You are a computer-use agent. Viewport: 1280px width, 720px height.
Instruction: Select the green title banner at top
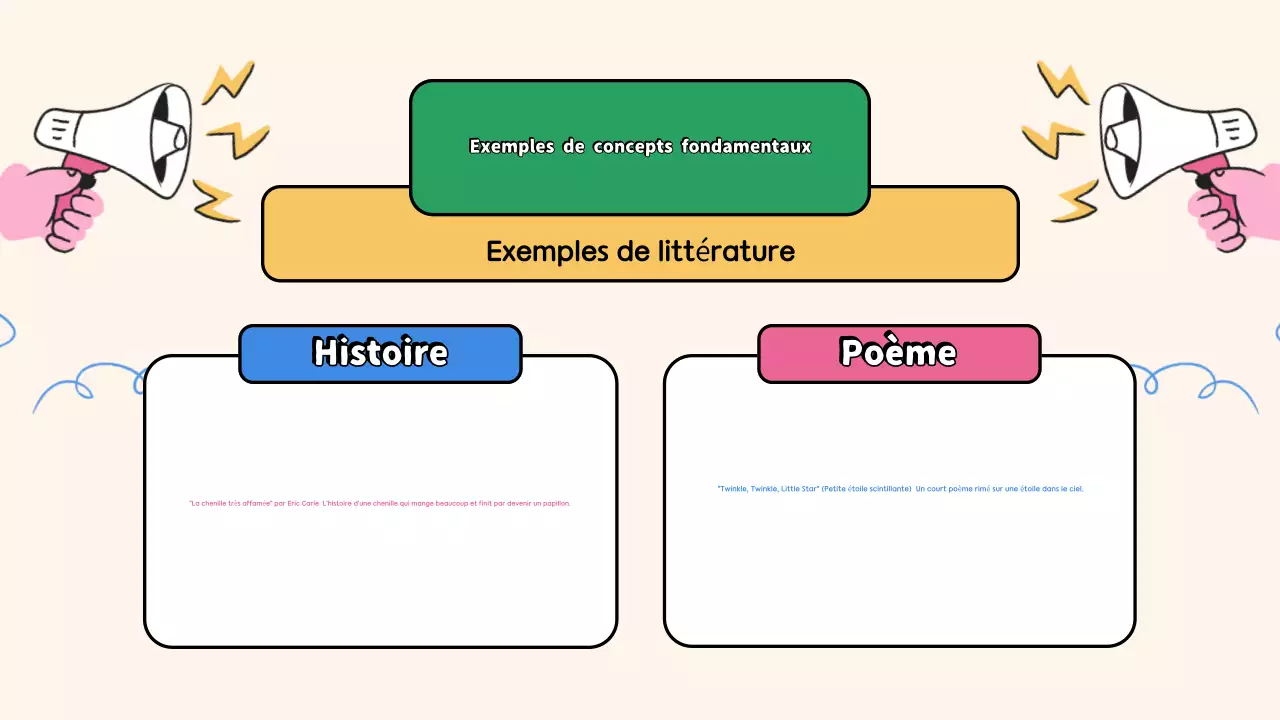(x=640, y=147)
